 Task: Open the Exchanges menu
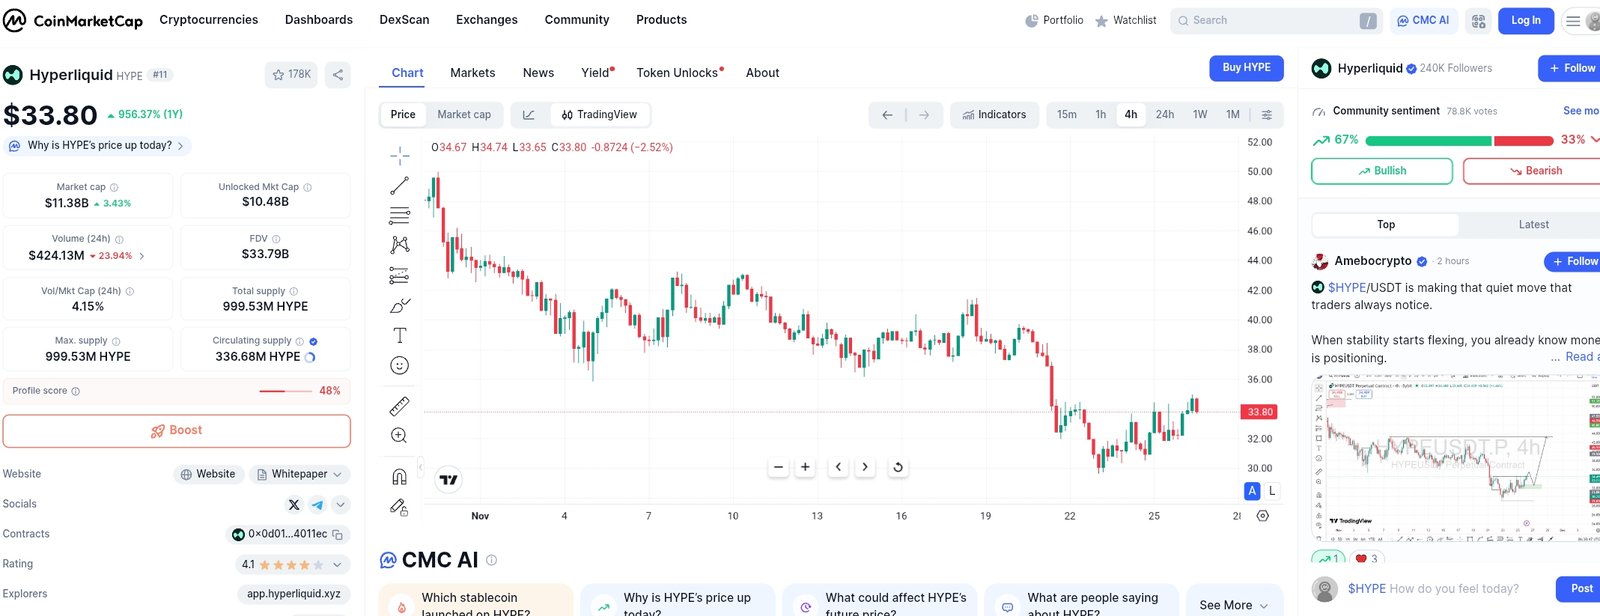pyautogui.click(x=486, y=20)
